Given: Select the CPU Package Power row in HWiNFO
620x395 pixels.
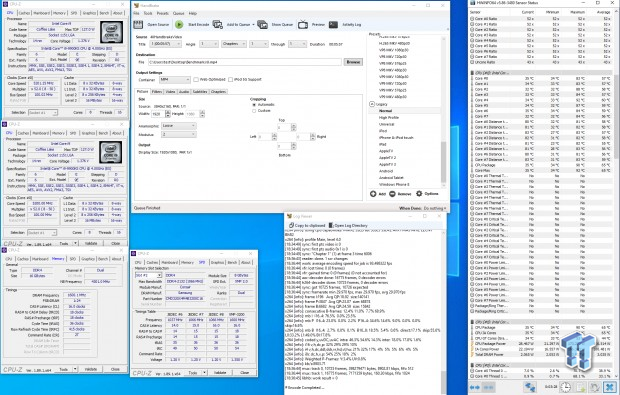Looking at the screenshot, I should click(x=541, y=344).
